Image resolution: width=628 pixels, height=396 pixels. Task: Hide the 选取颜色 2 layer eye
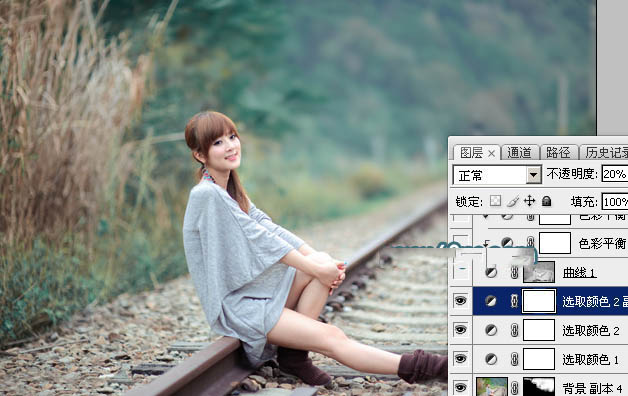461,330
